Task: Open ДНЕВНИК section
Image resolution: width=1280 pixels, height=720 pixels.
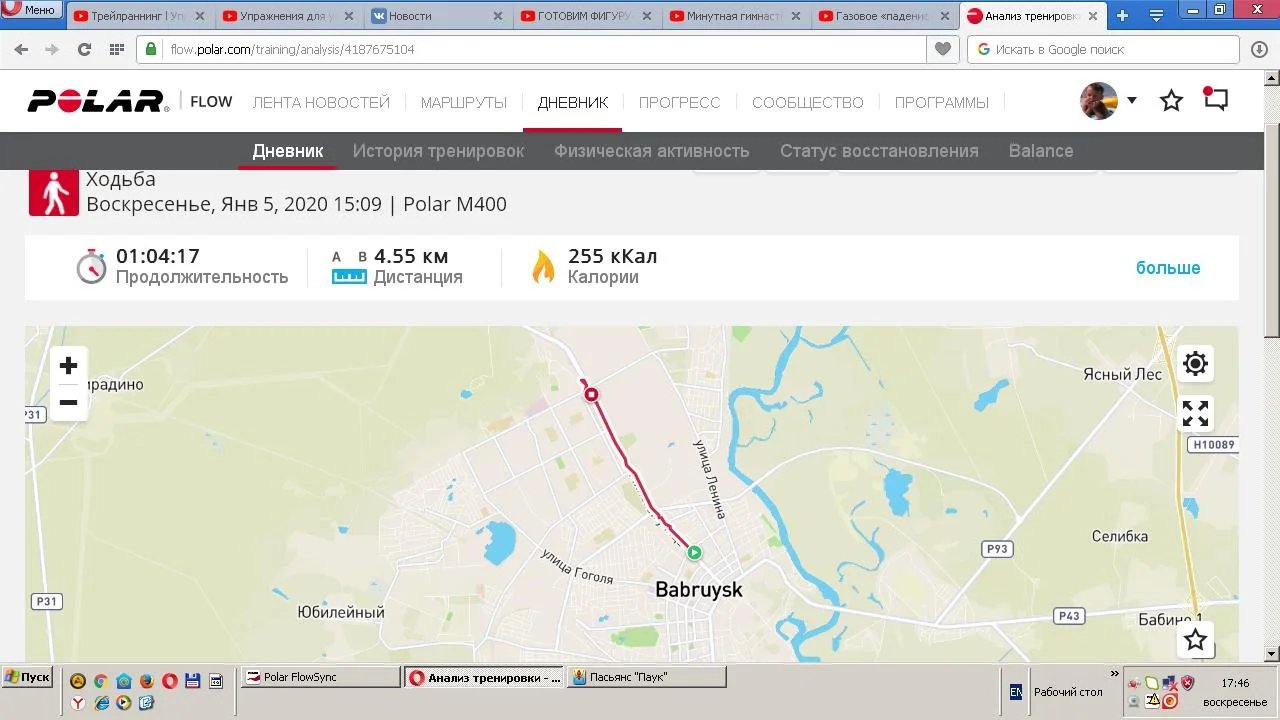Action: click(573, 102)
